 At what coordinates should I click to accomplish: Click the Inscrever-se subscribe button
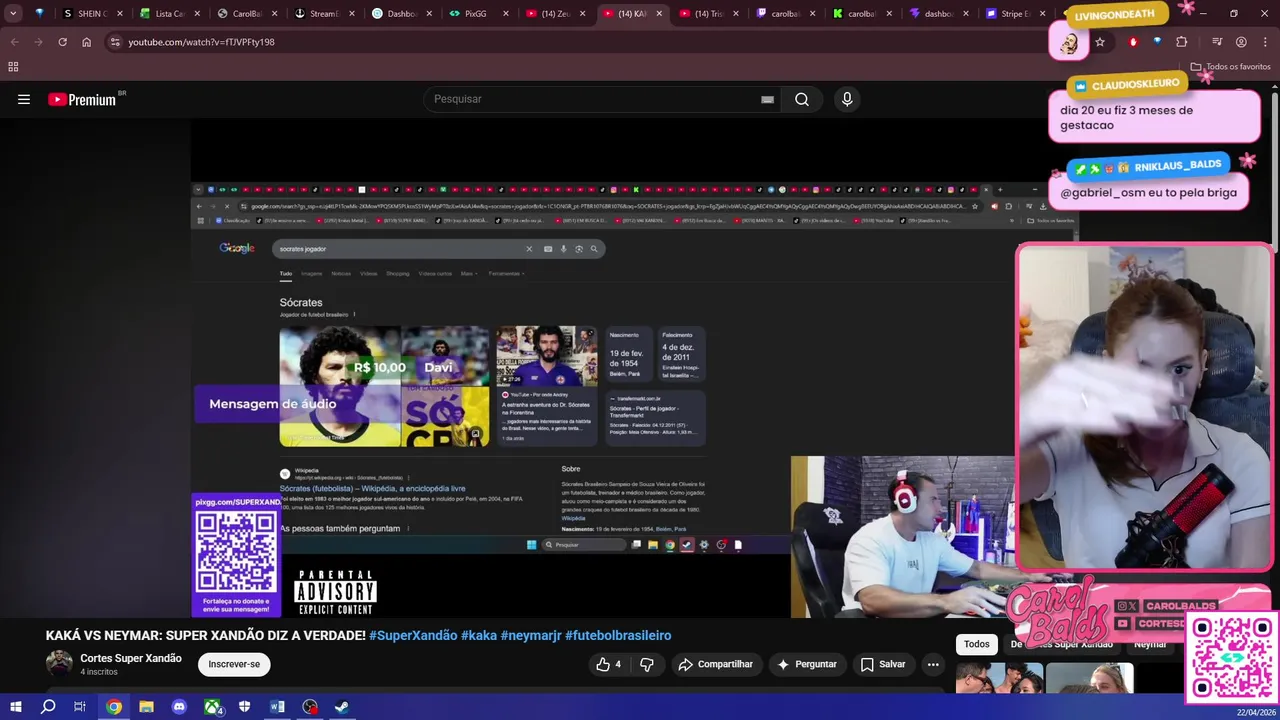pyautogui.click(x=234, y=664)
